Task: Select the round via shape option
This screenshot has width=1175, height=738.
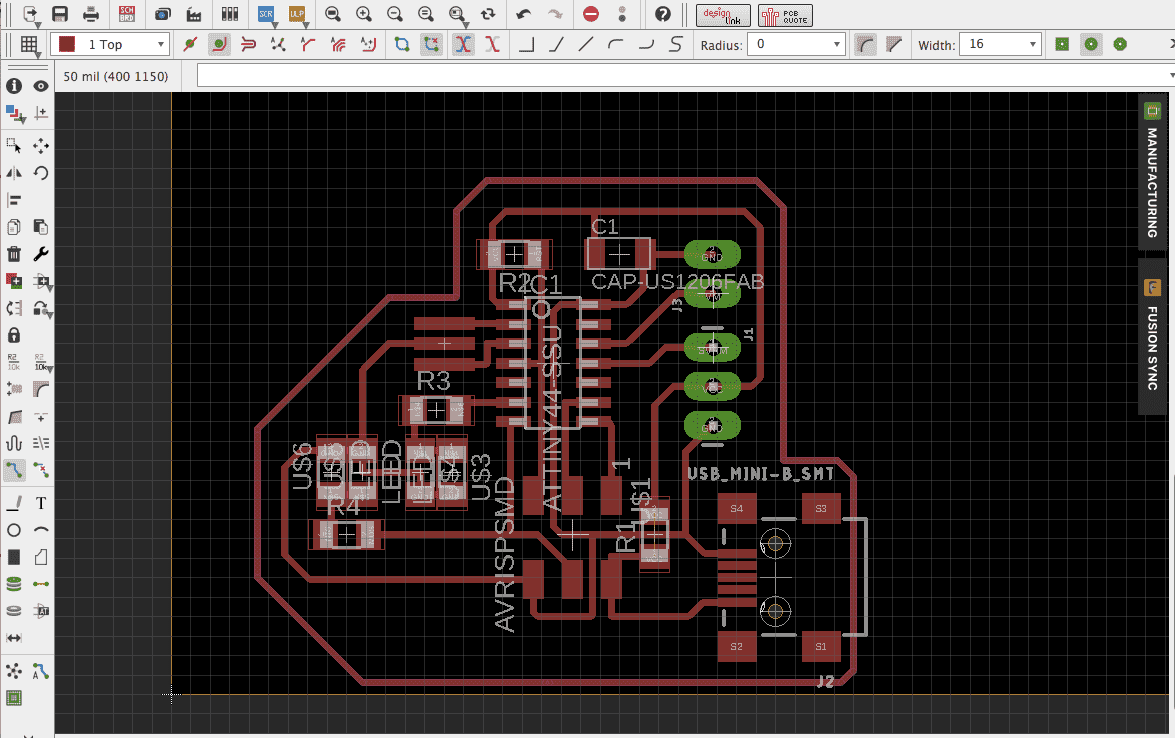Action: tap(1091, 44)
